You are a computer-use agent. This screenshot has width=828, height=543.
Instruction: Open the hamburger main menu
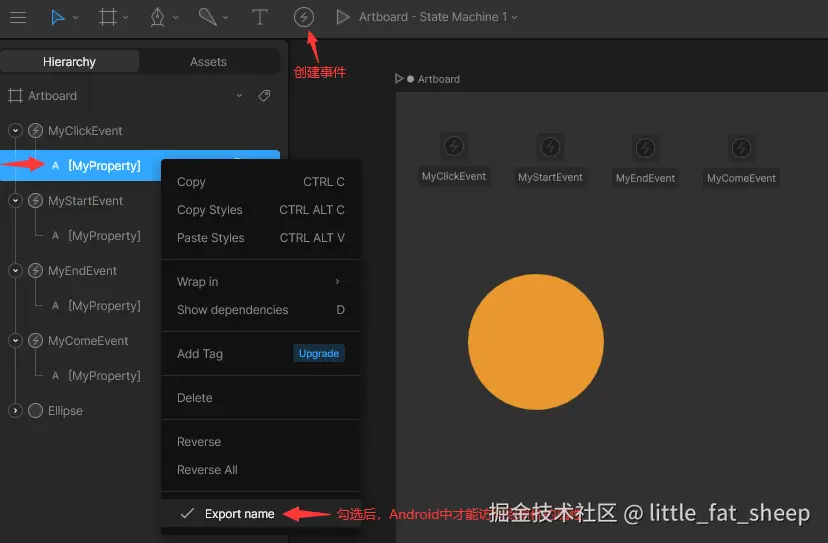pyautogui.click(x=18, y=17)
